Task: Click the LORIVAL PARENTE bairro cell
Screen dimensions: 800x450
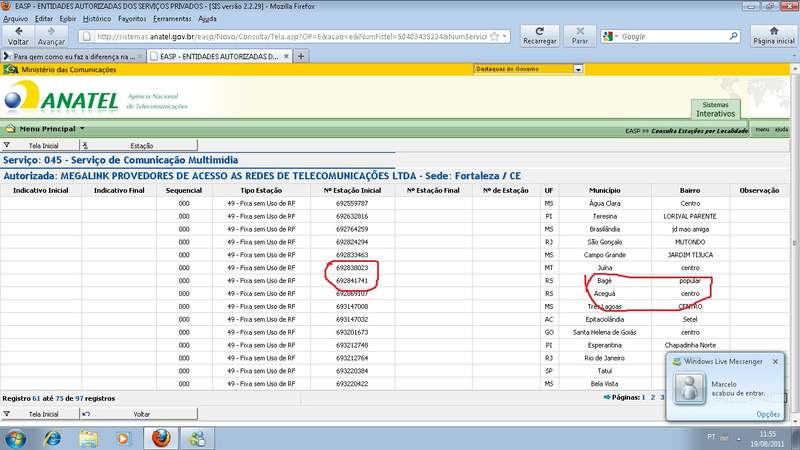Action: pyautogui.click(x=690, y=216)
